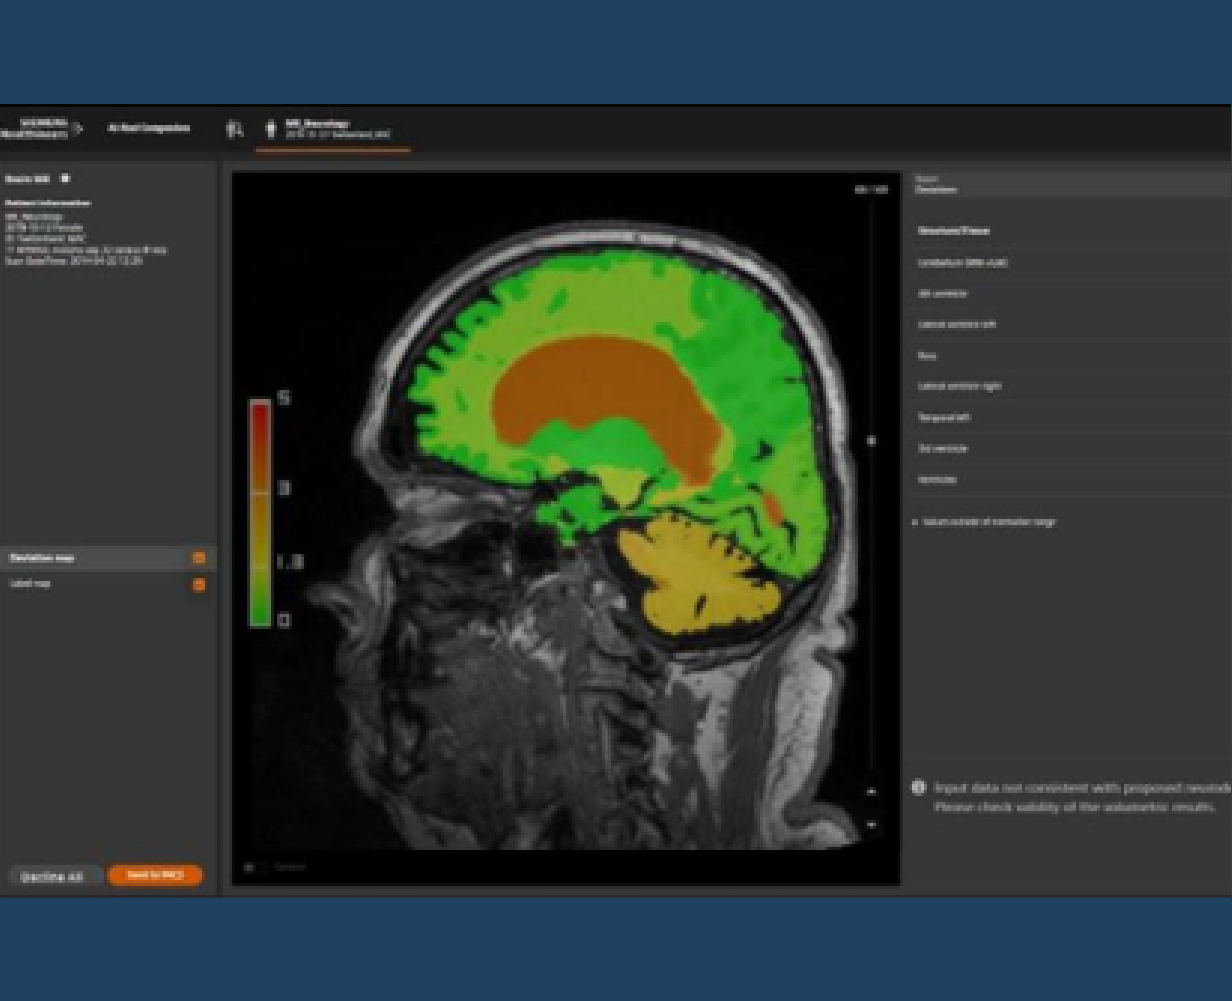Click the slice slider handle beside the image
1232x1001 pixels.
871,440
